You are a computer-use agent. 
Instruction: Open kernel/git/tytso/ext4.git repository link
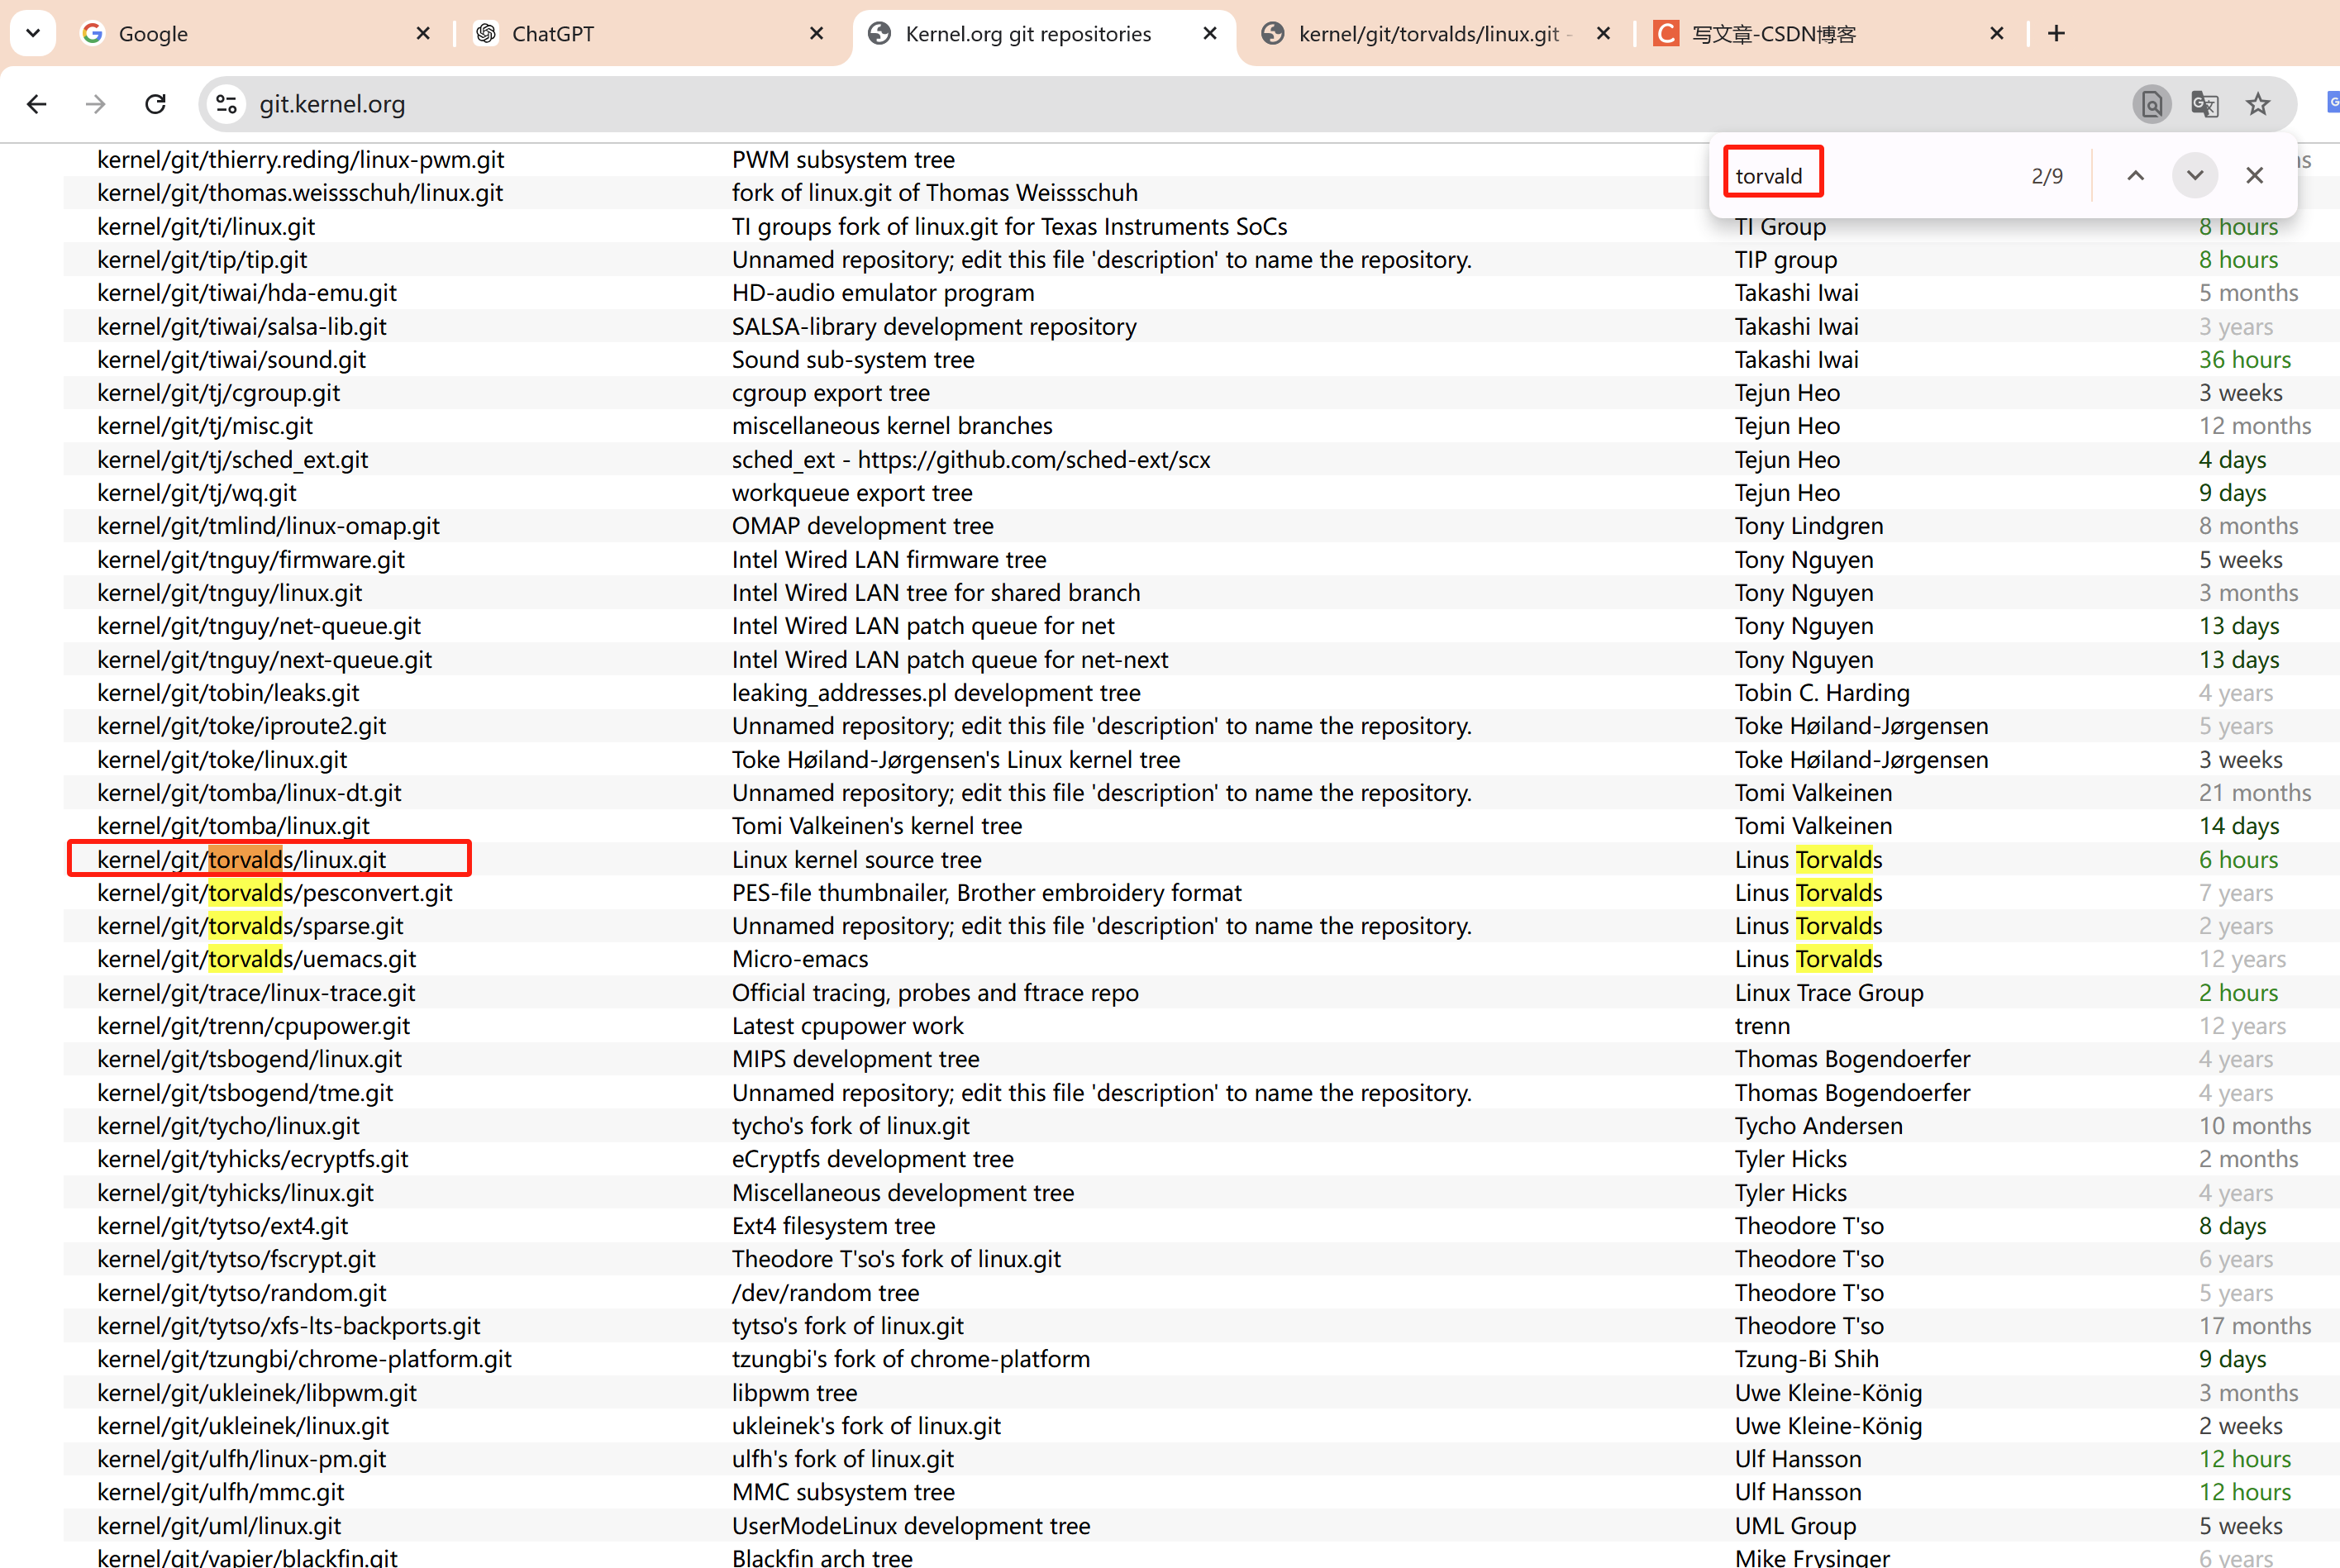coord(223,1226)
